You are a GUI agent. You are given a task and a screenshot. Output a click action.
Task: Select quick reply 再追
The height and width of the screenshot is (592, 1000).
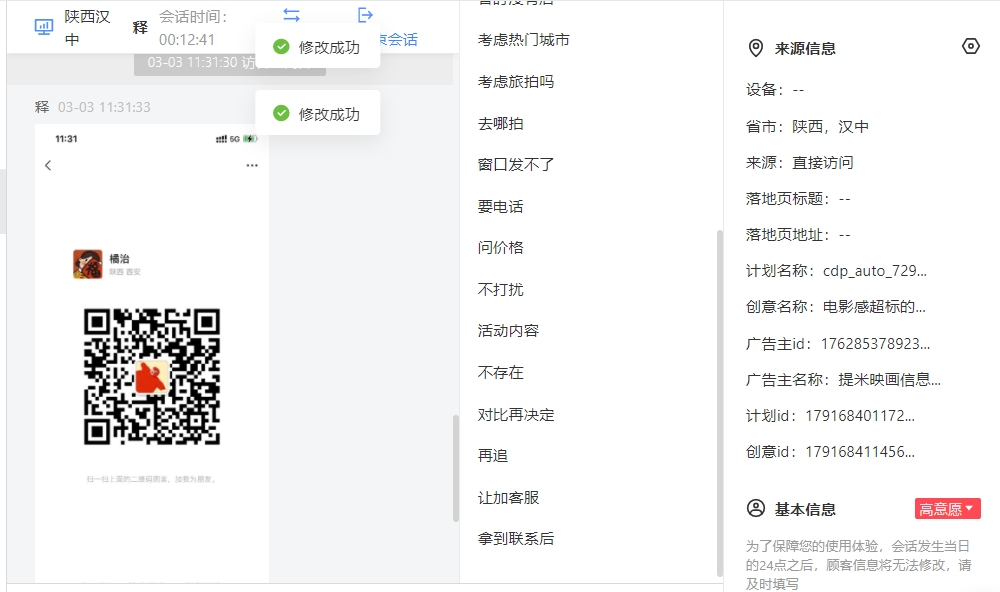click(x=493, y=455)
